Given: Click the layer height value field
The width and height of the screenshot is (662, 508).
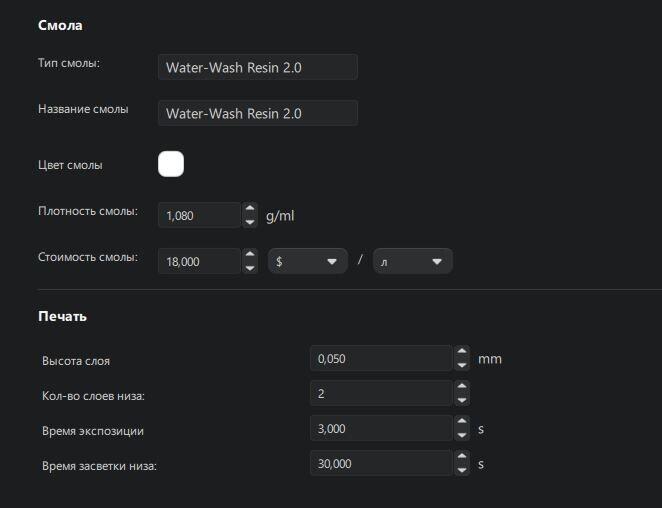Looking at the screenshot, I should 381,358.
